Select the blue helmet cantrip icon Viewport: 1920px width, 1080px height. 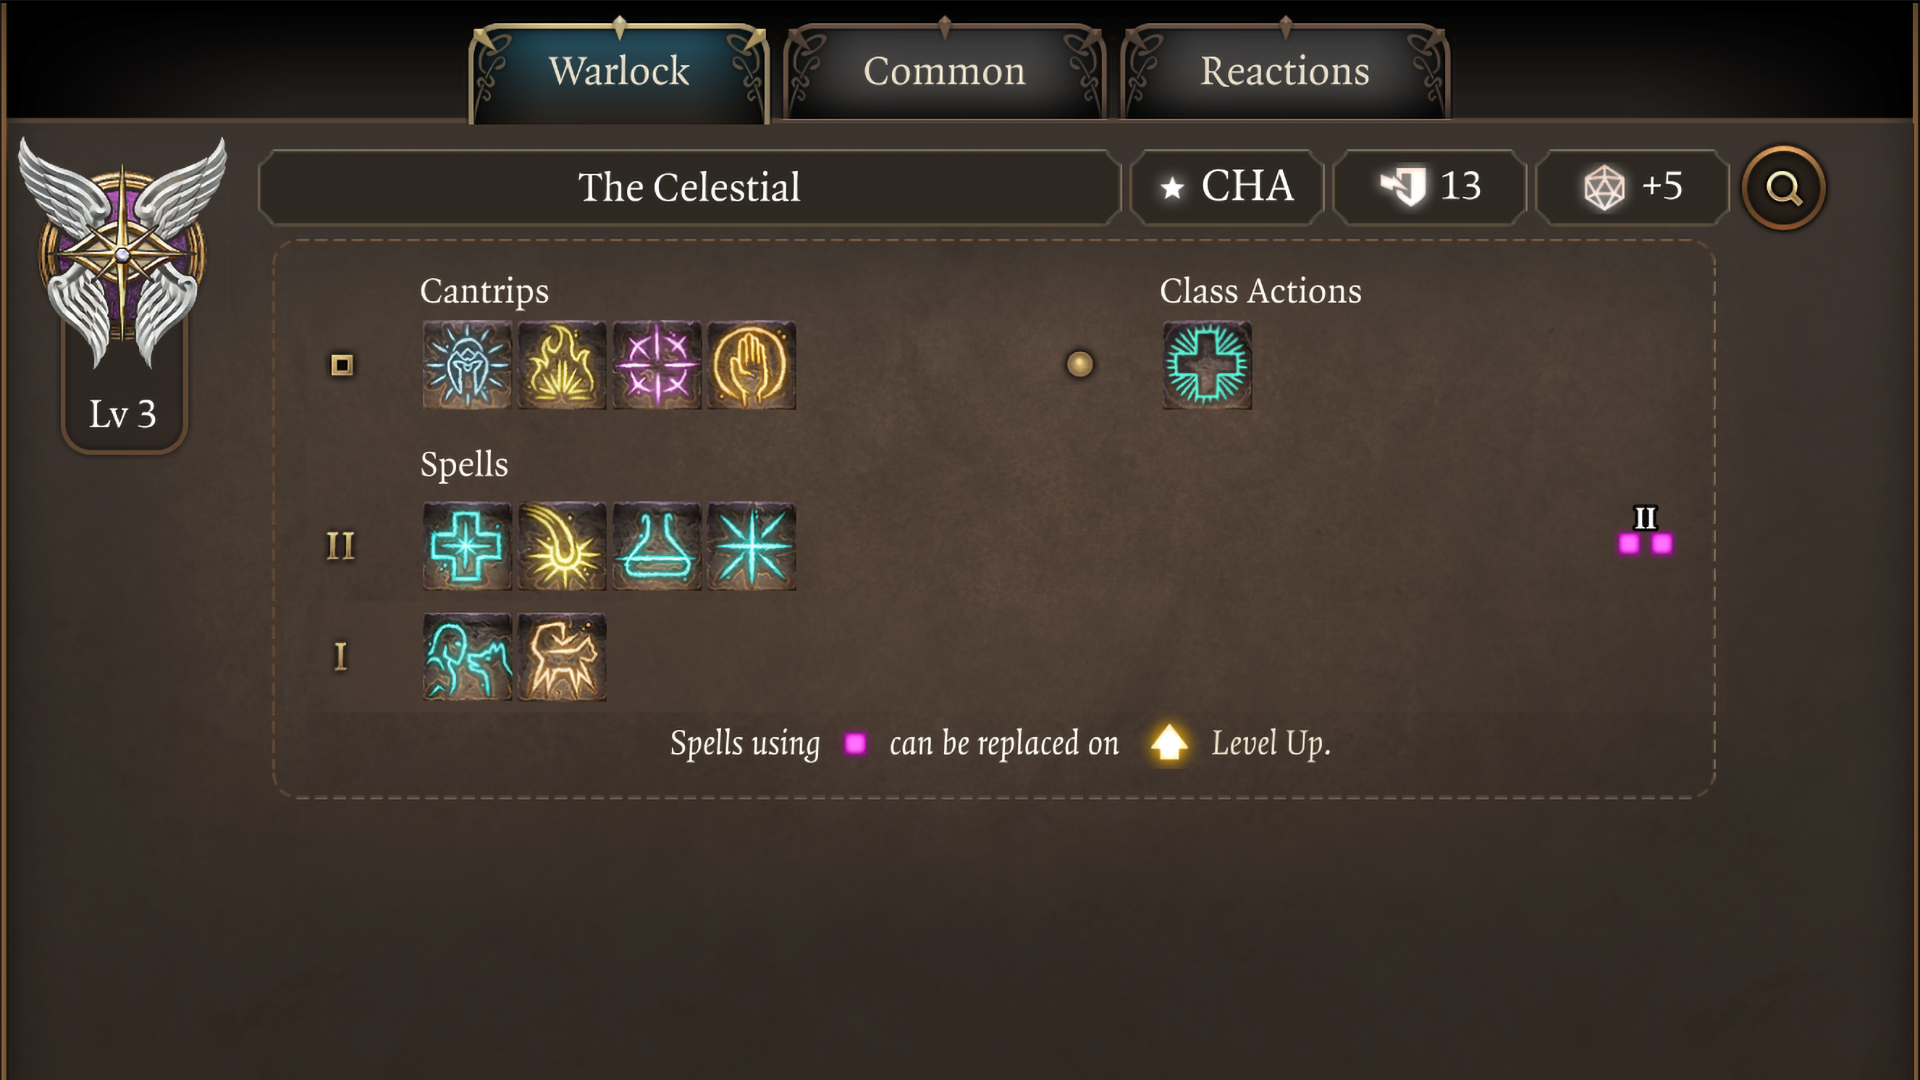click(467, 365)
